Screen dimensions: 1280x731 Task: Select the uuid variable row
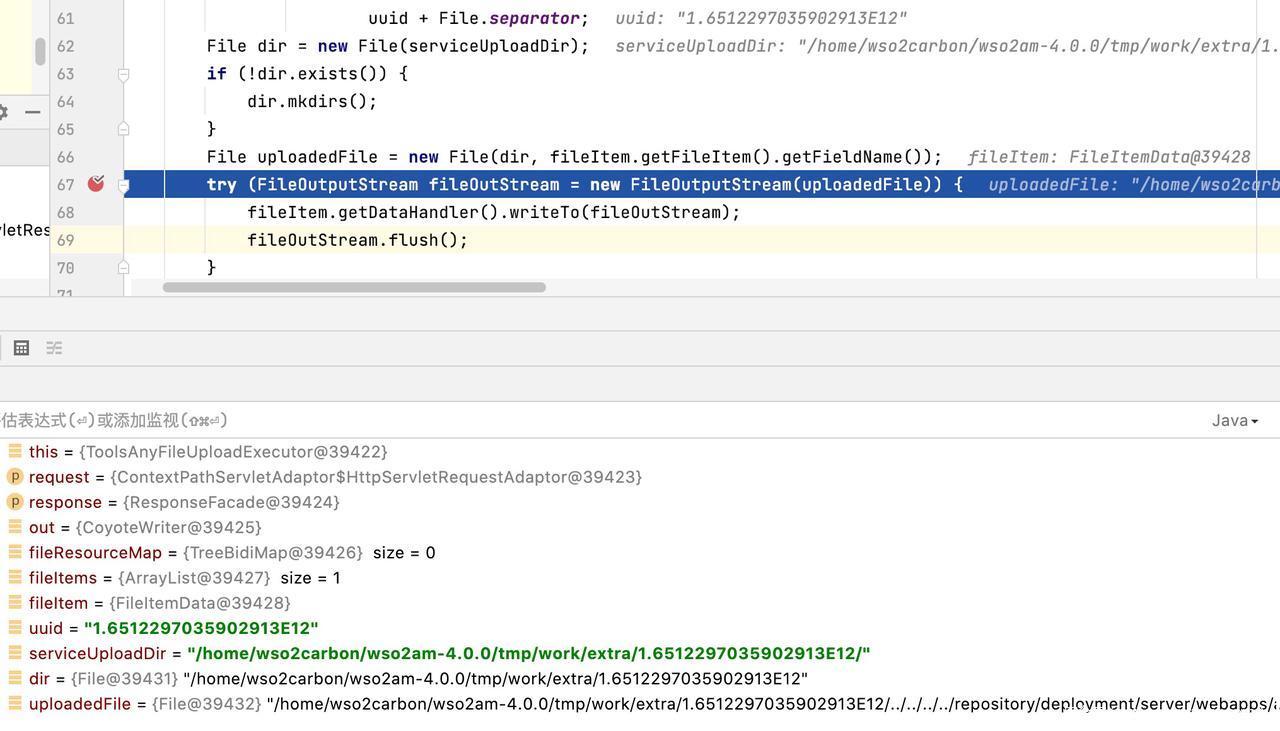[640, 628]
